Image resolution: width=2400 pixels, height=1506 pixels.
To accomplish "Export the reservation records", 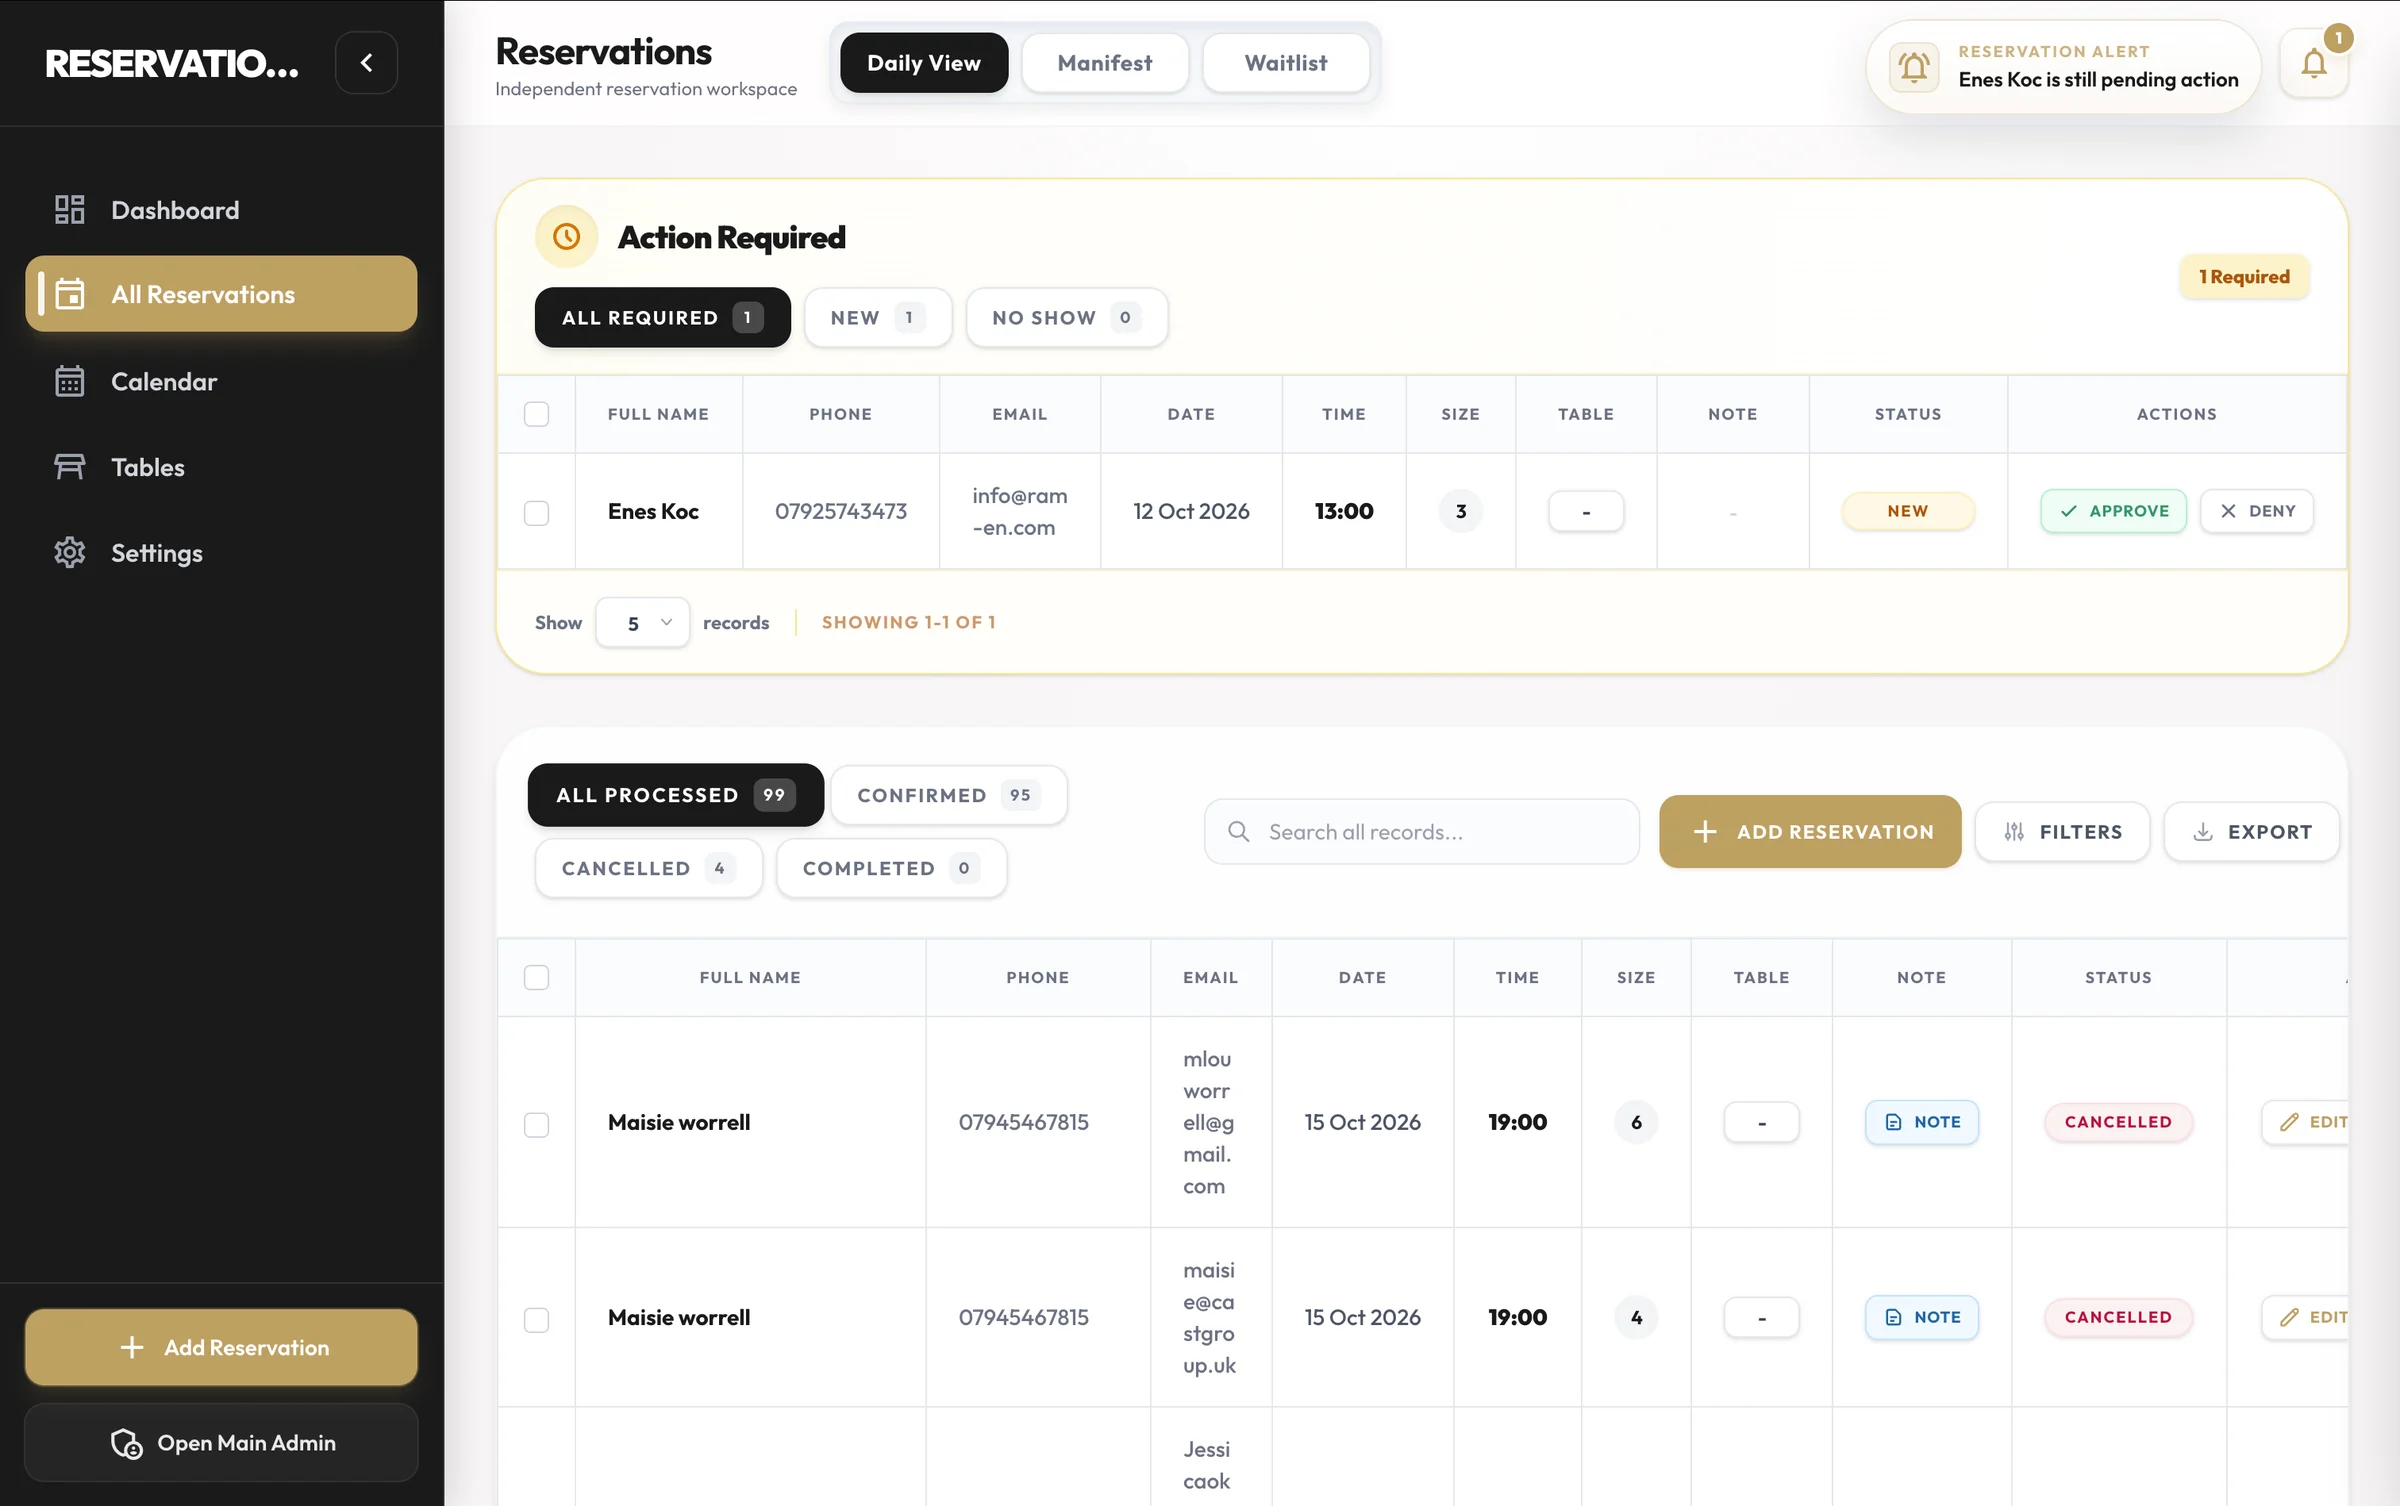I will tap(2252, 832).
